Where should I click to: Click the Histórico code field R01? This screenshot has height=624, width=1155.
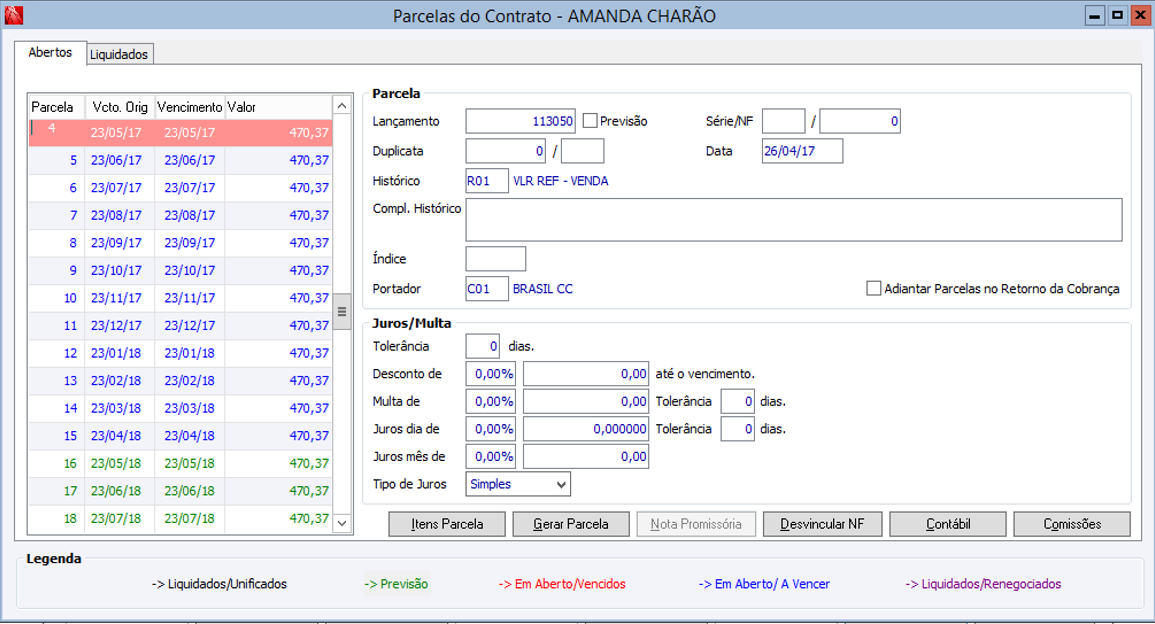pos(487,180)
